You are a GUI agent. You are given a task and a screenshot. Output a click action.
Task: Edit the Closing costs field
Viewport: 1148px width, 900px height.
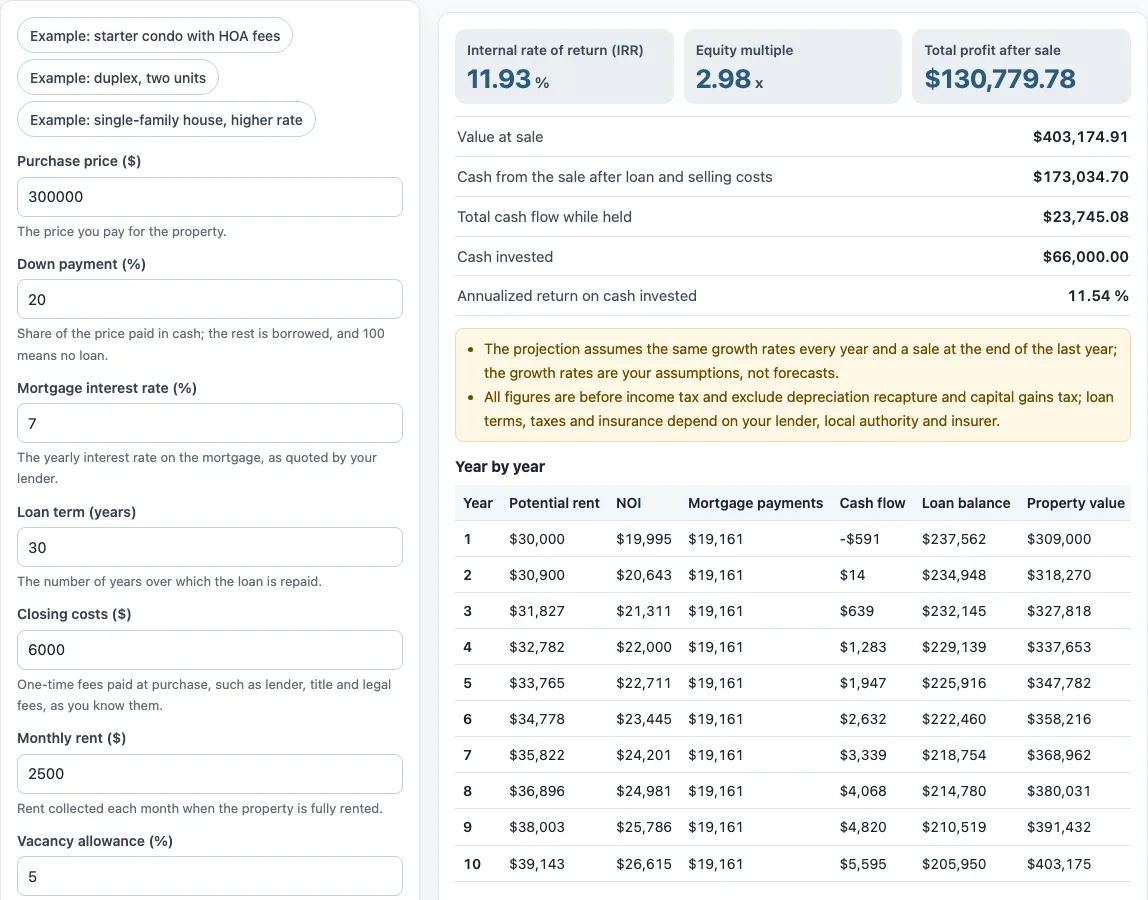(209, 650)
